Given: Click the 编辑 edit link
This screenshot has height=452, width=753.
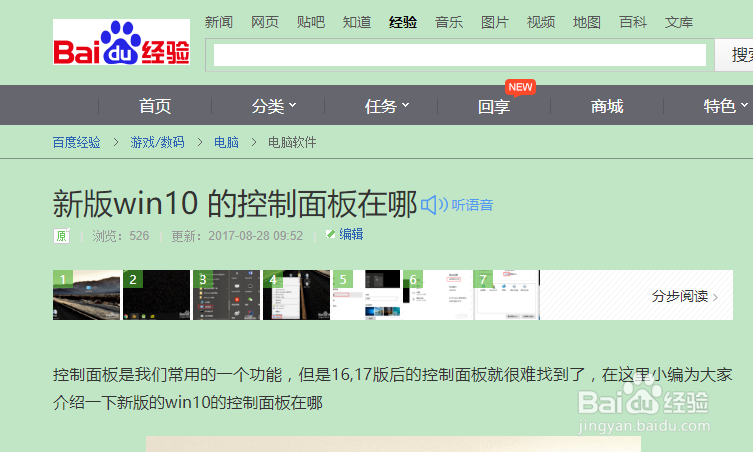Looking at the screenshot, I should coord(351,234).
